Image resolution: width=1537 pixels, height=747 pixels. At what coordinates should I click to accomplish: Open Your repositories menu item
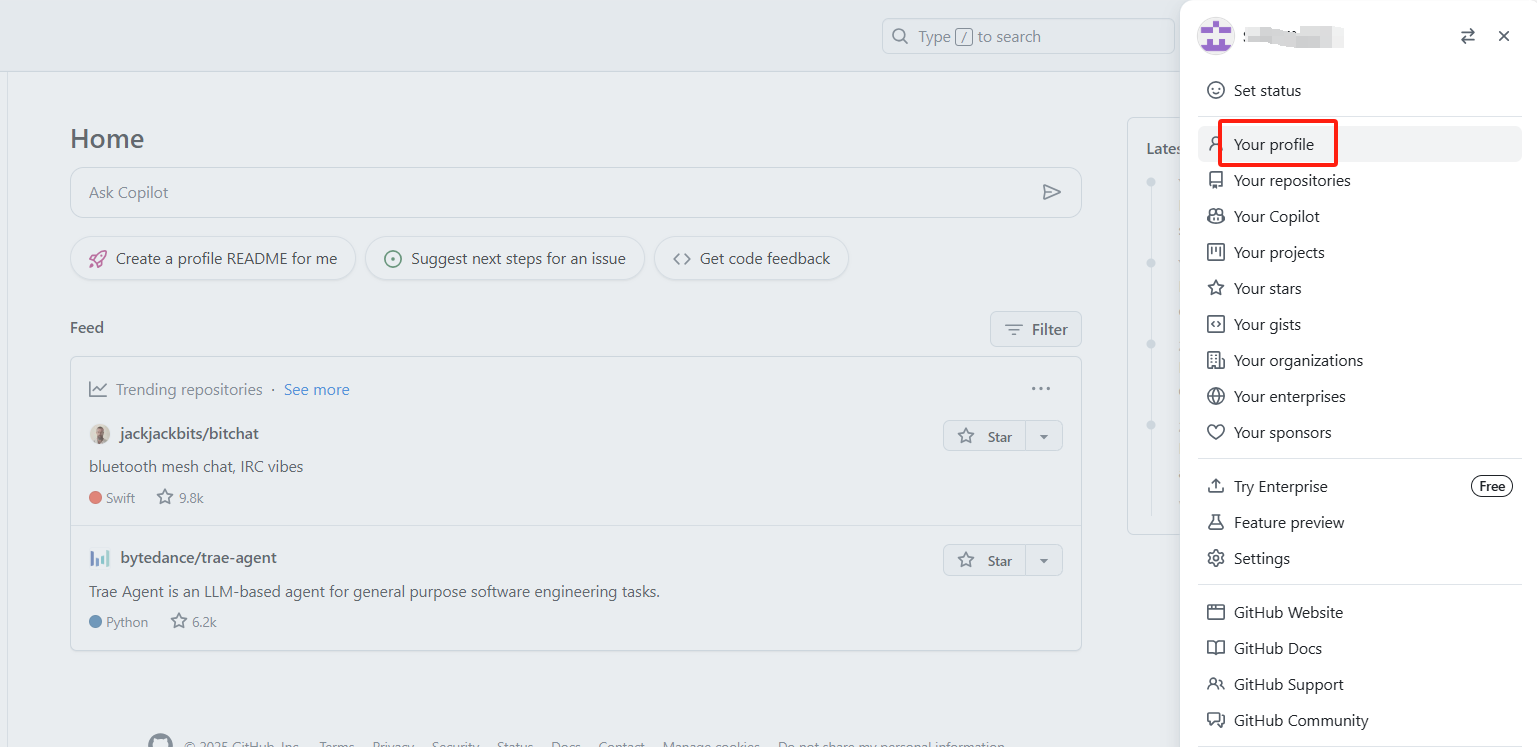(1360, 180)
